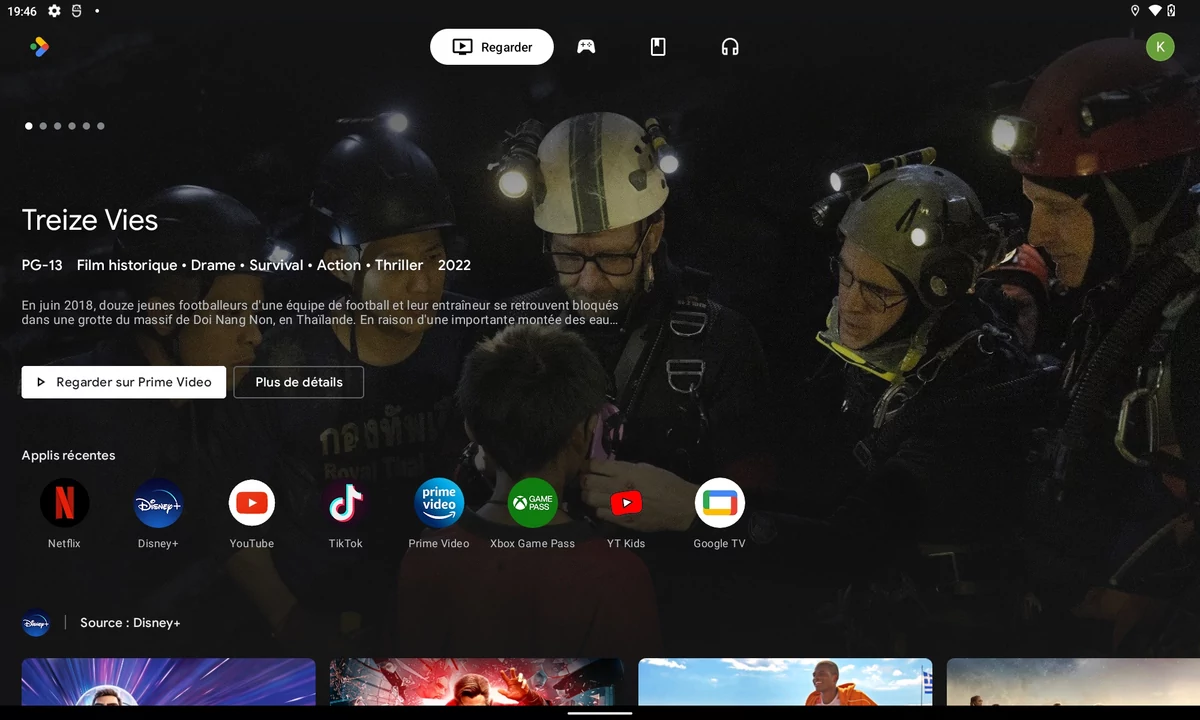Open the Netflix app icon
Viewport: 1200px width, 720px height.
pyautogui.click(x=64, y=502)
